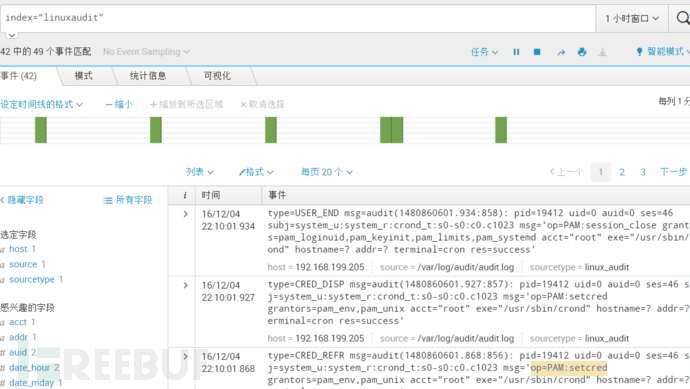Open 每页 20 个 dropdown

[327, 172]
